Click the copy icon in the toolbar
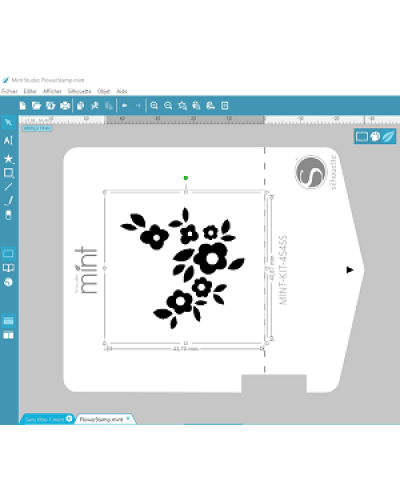Viewport: 400px width, 500px height. click(80, 106)
